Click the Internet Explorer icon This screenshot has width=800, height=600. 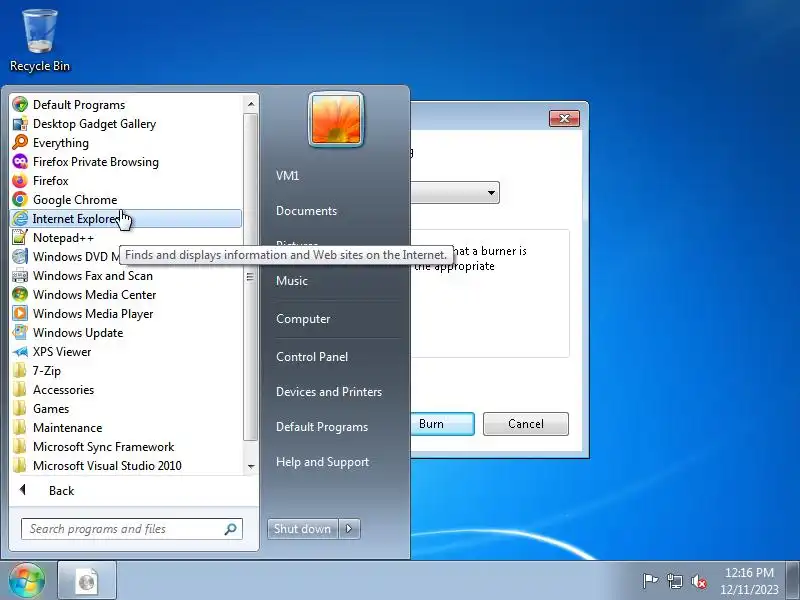click(x=20, y=218)
